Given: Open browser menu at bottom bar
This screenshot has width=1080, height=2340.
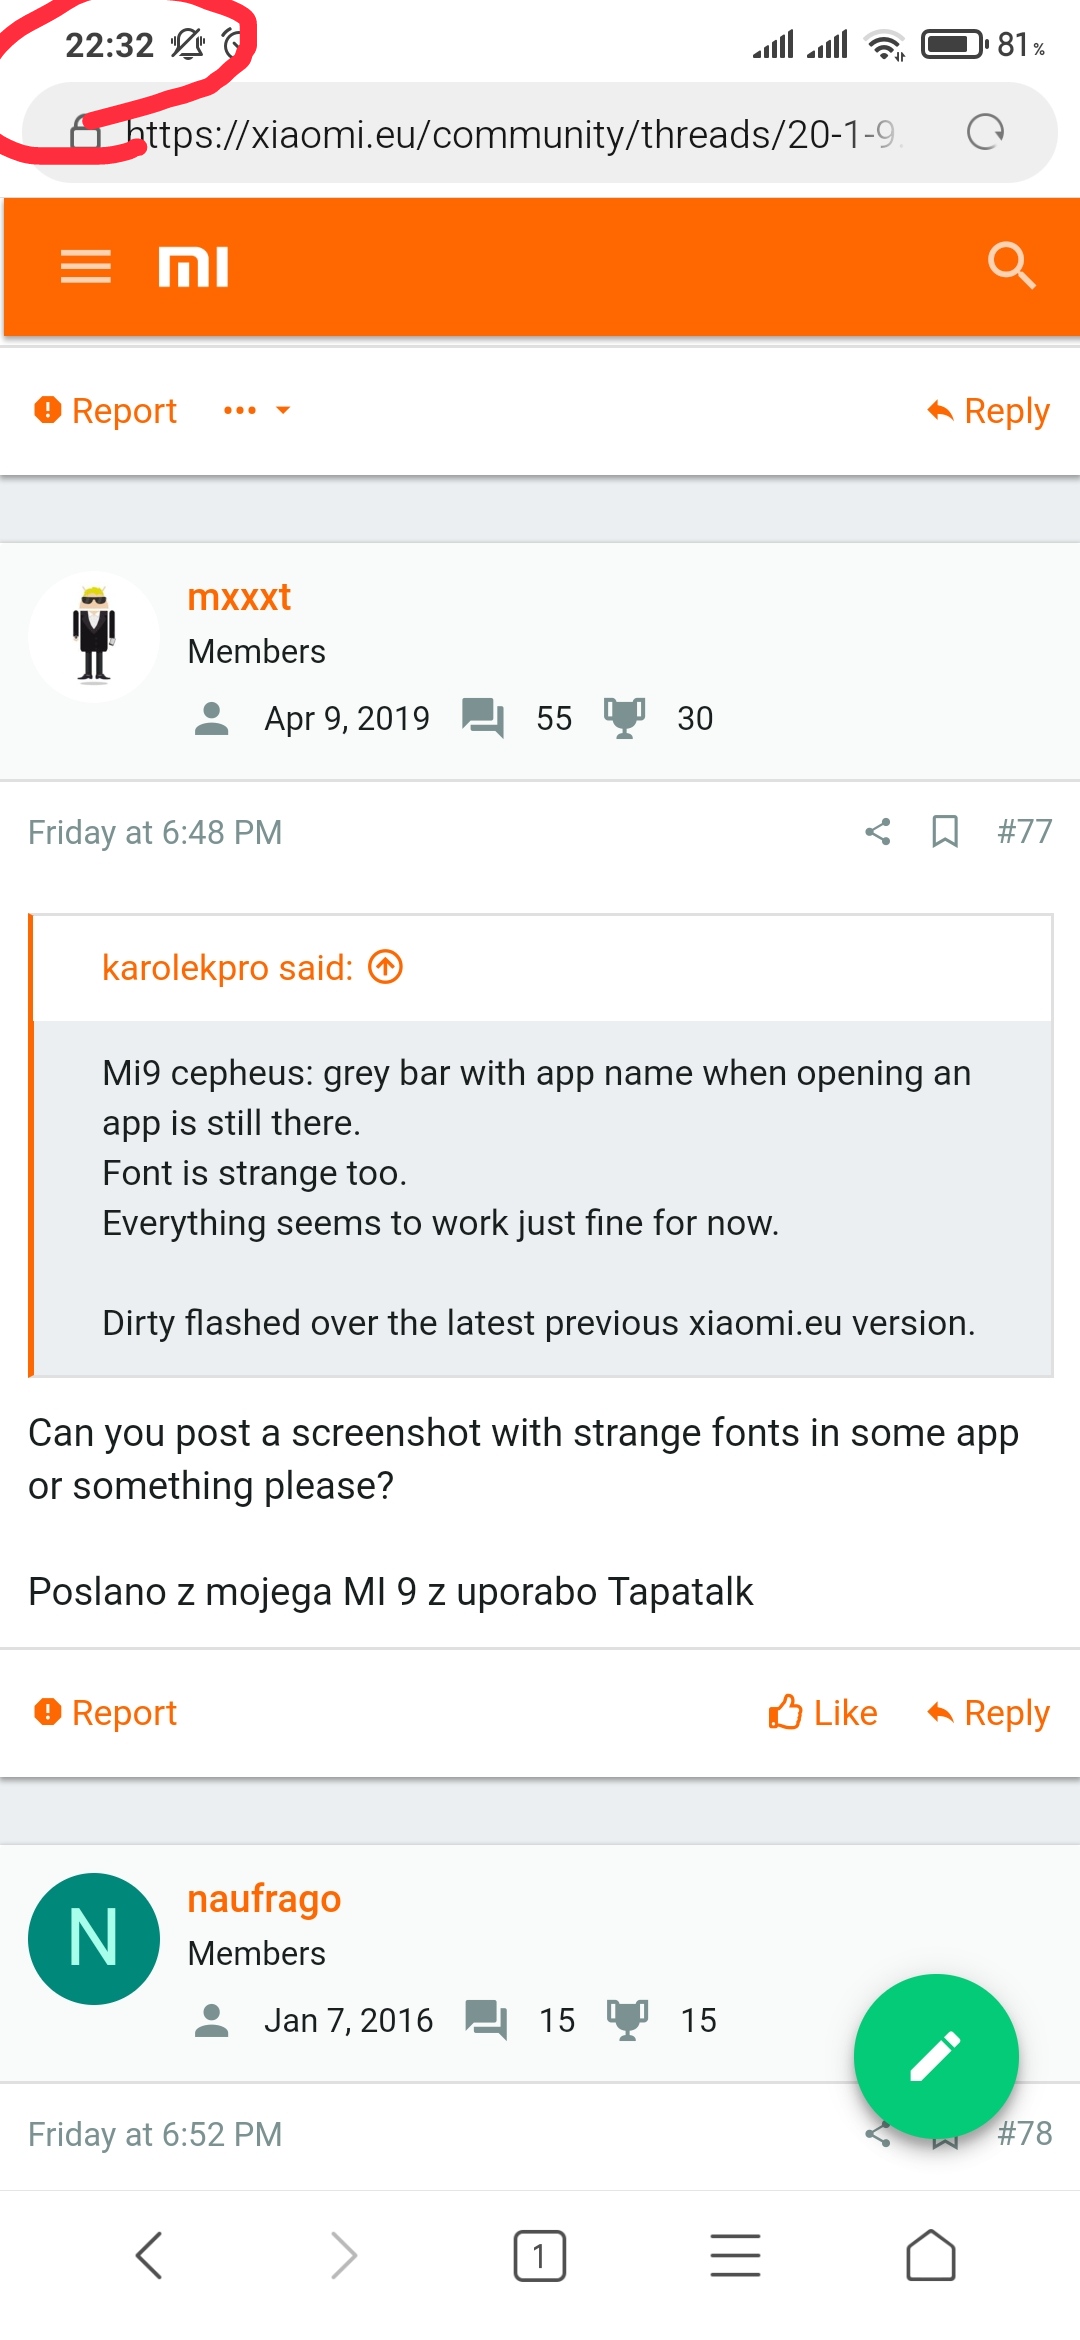Looking at the screenshot, I should coord(735,2256).
